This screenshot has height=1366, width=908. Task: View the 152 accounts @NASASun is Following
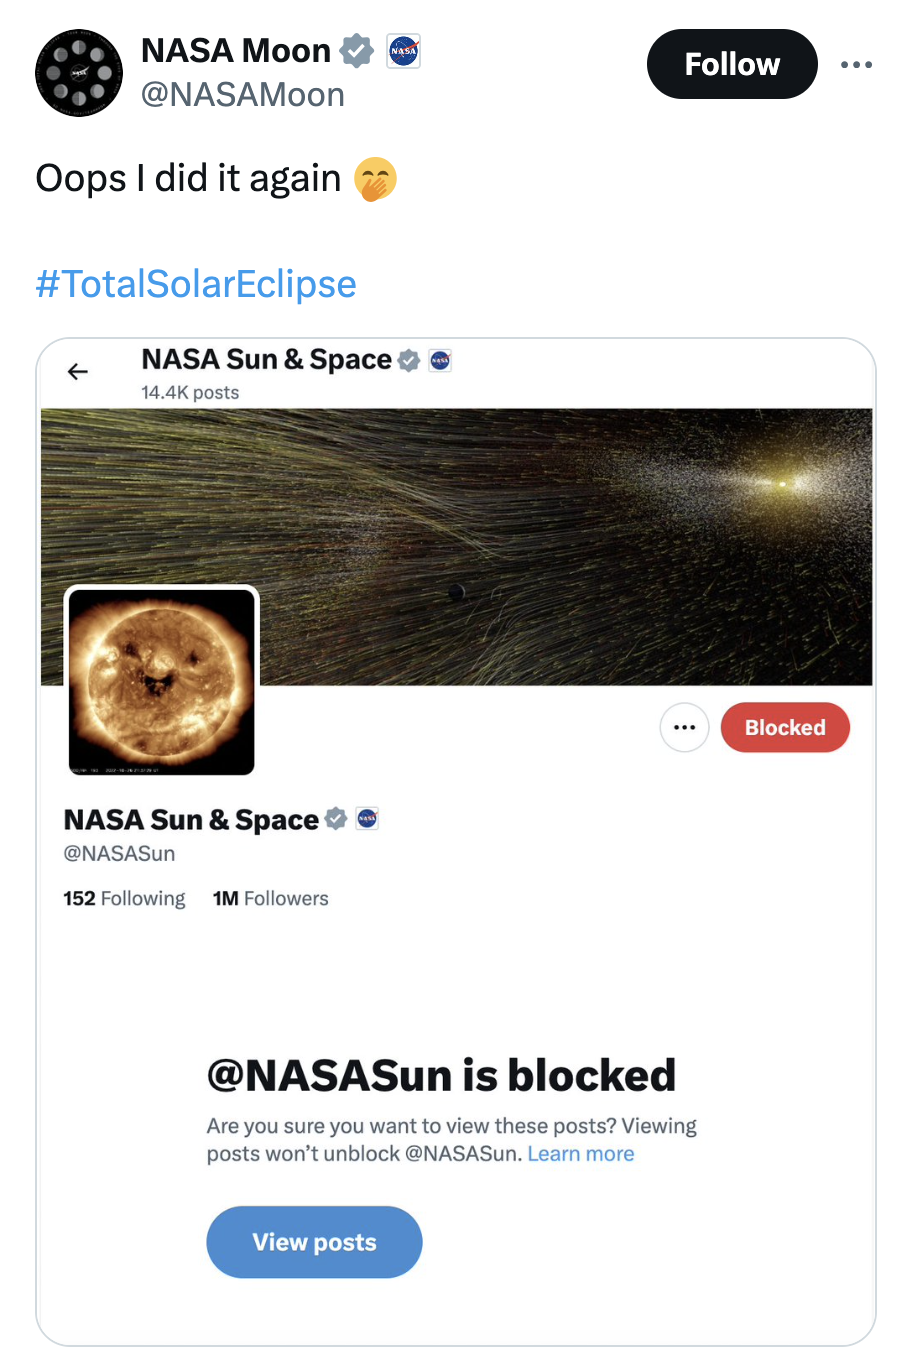pos(124,898)
